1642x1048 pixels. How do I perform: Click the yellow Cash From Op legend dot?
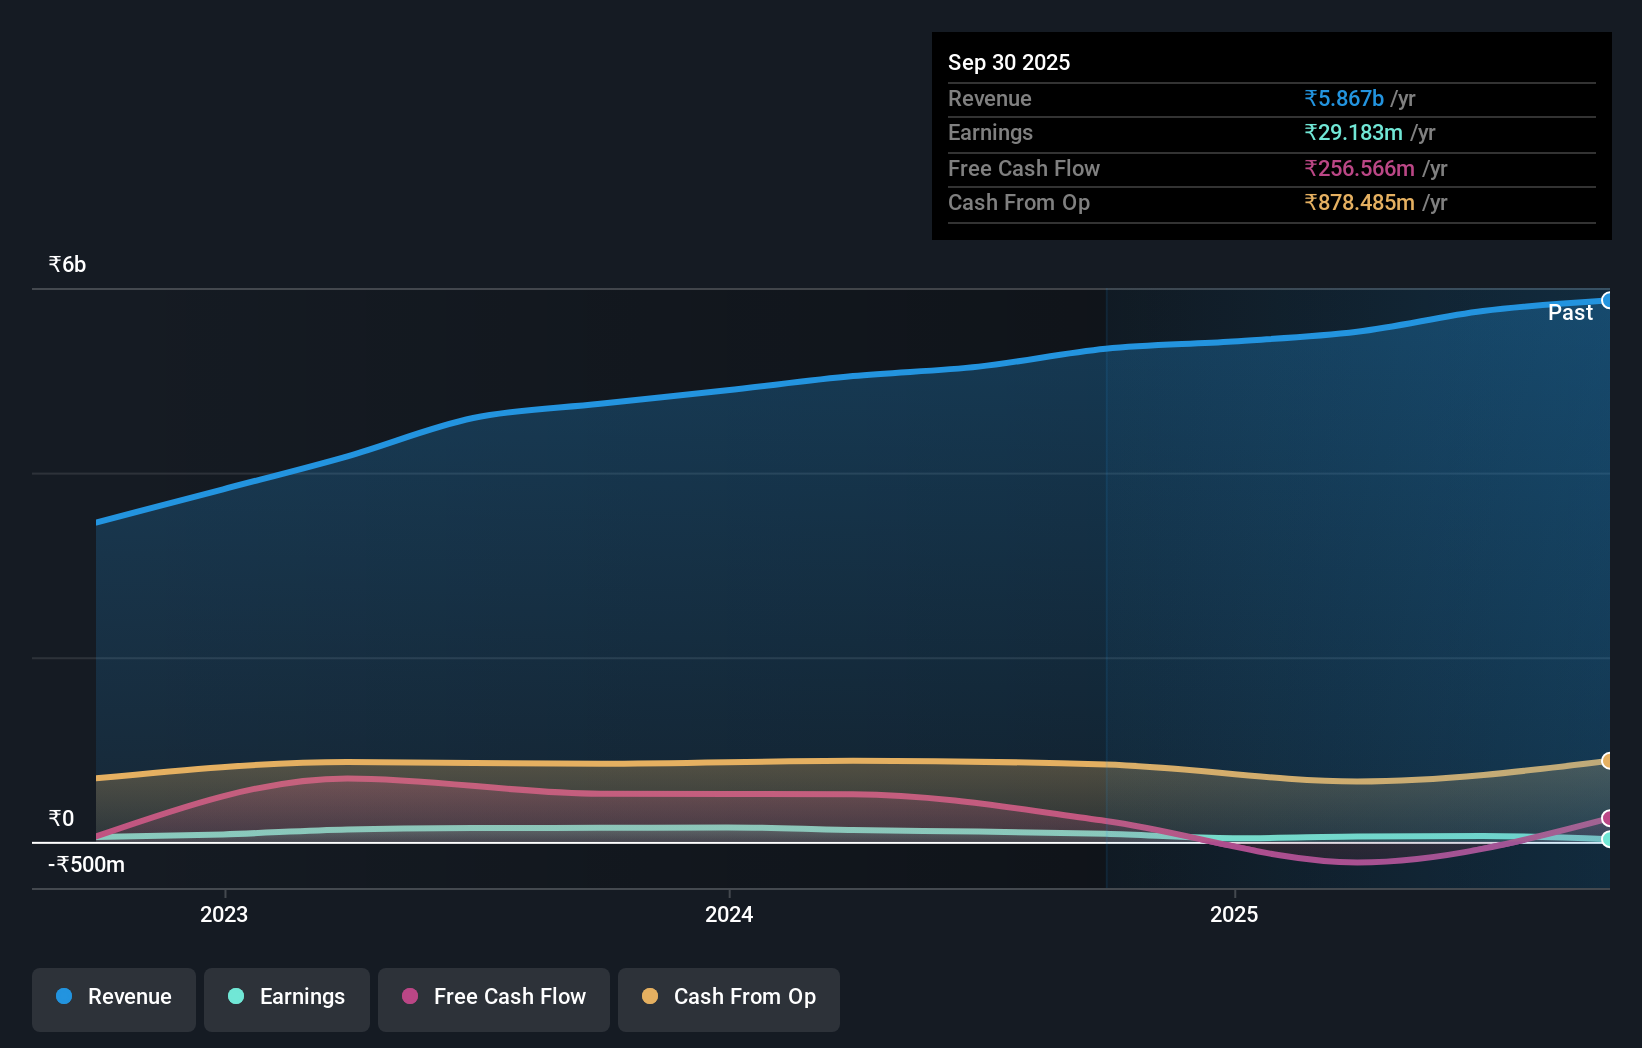[649, 996]
